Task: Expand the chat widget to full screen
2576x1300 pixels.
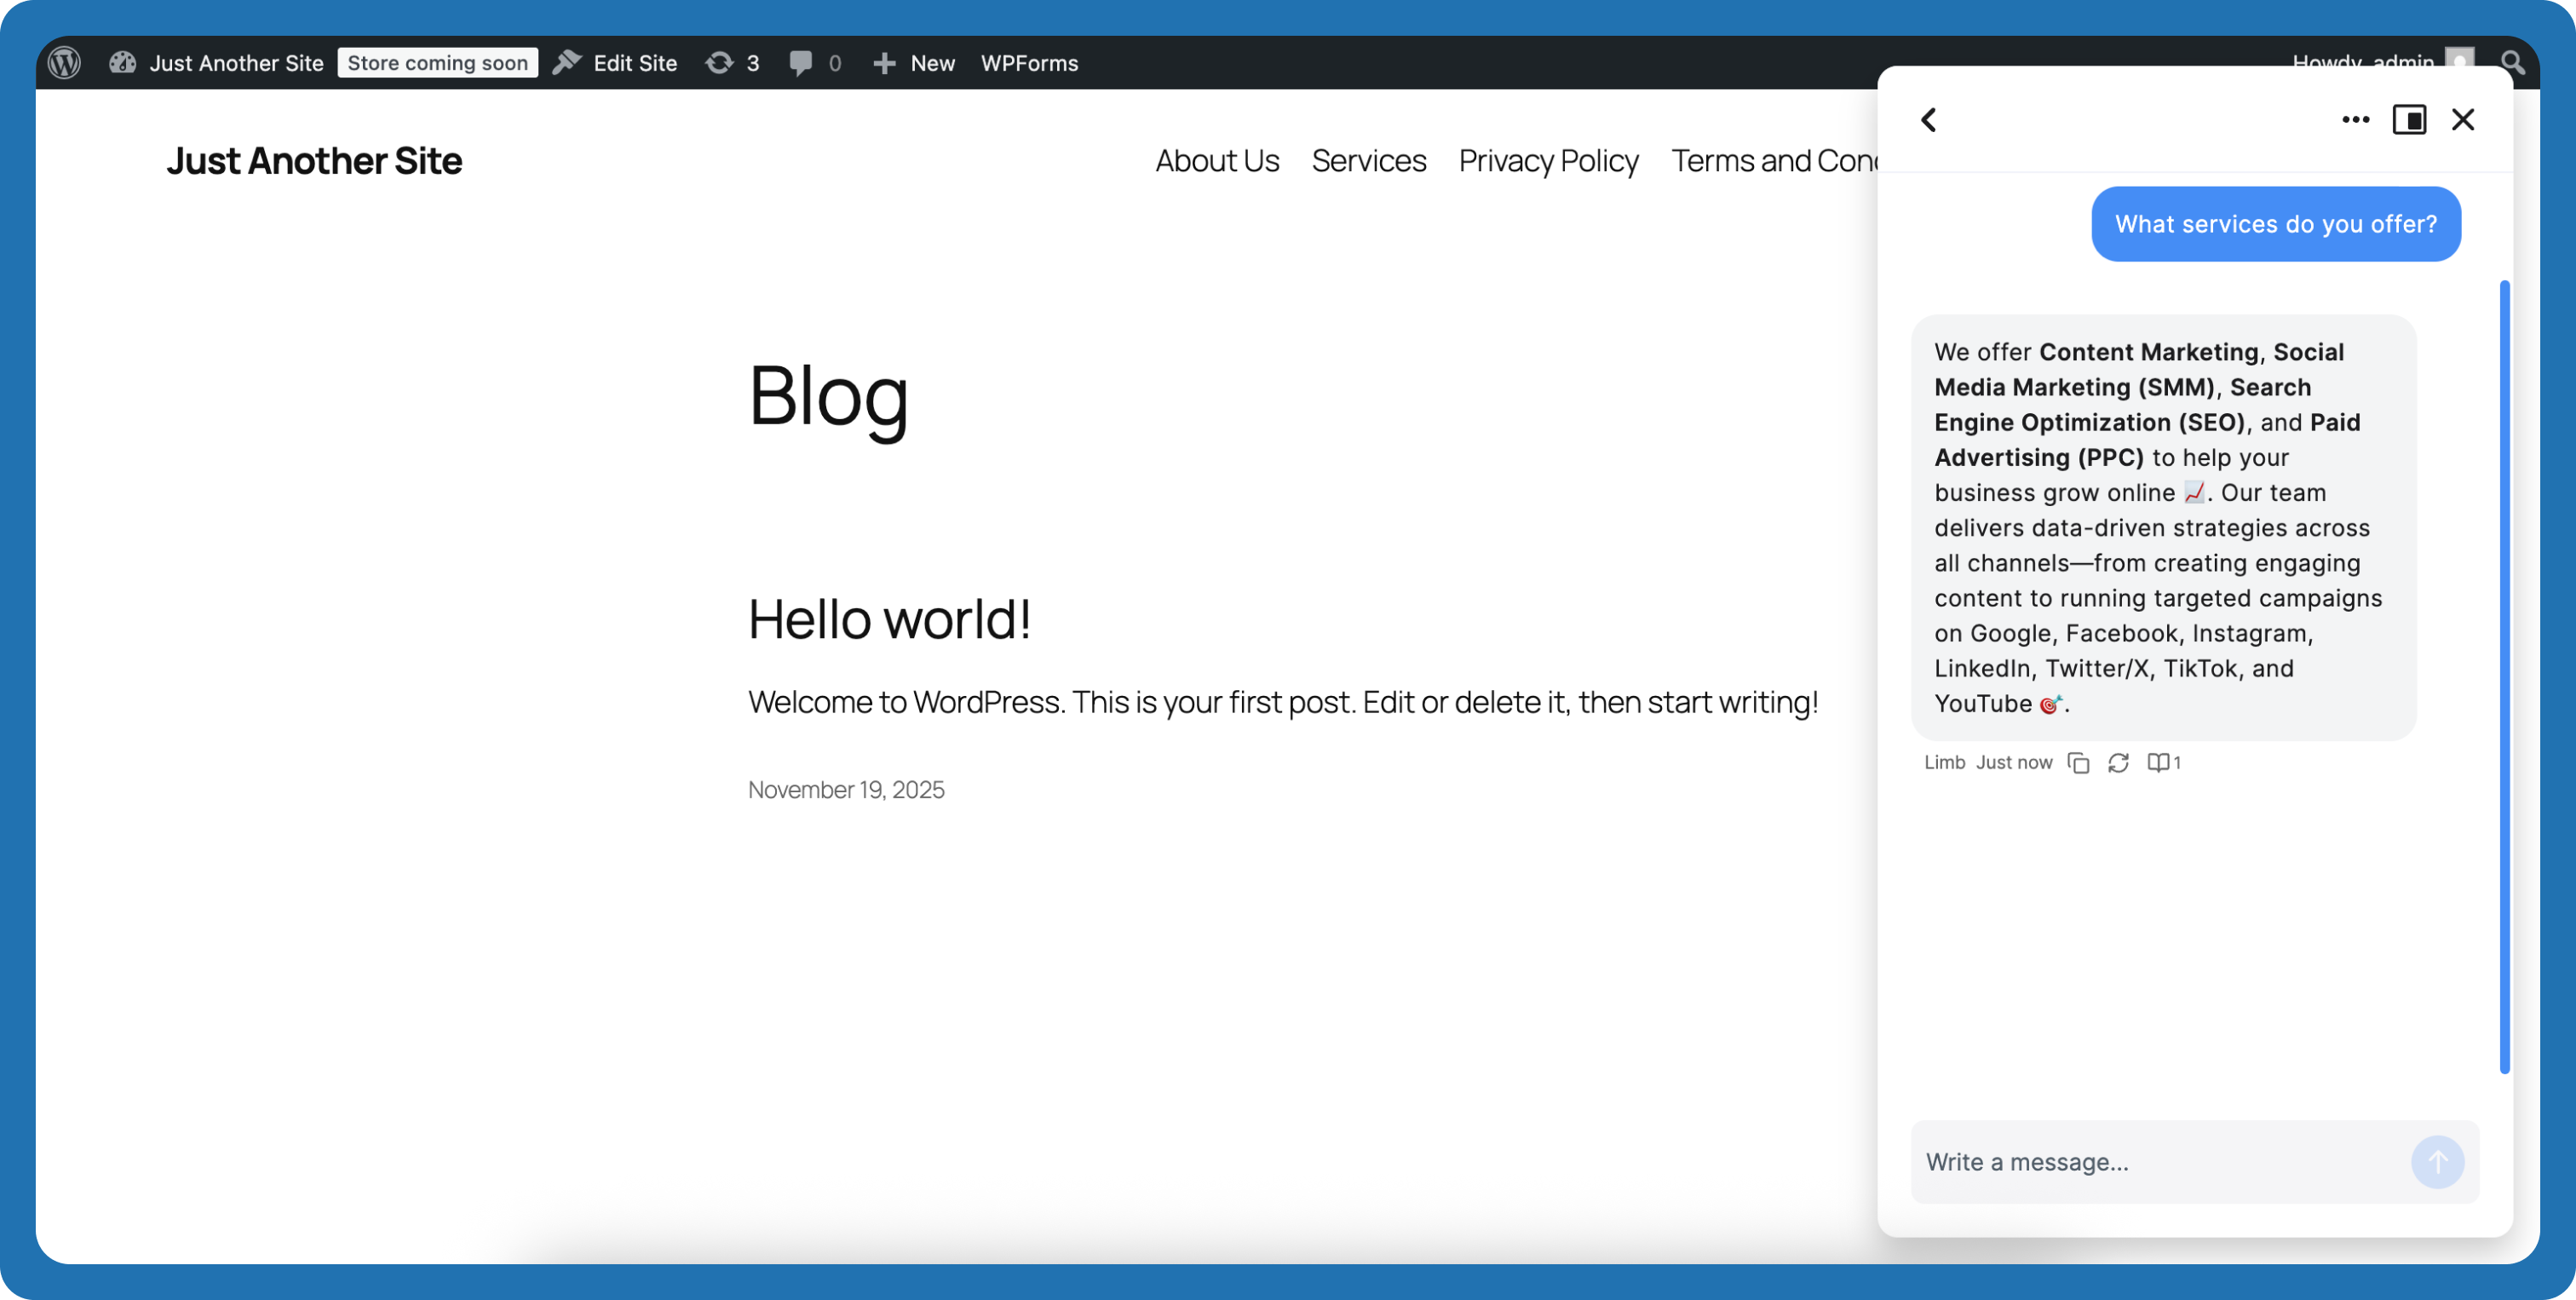Action: click(x=2410, y=119)
